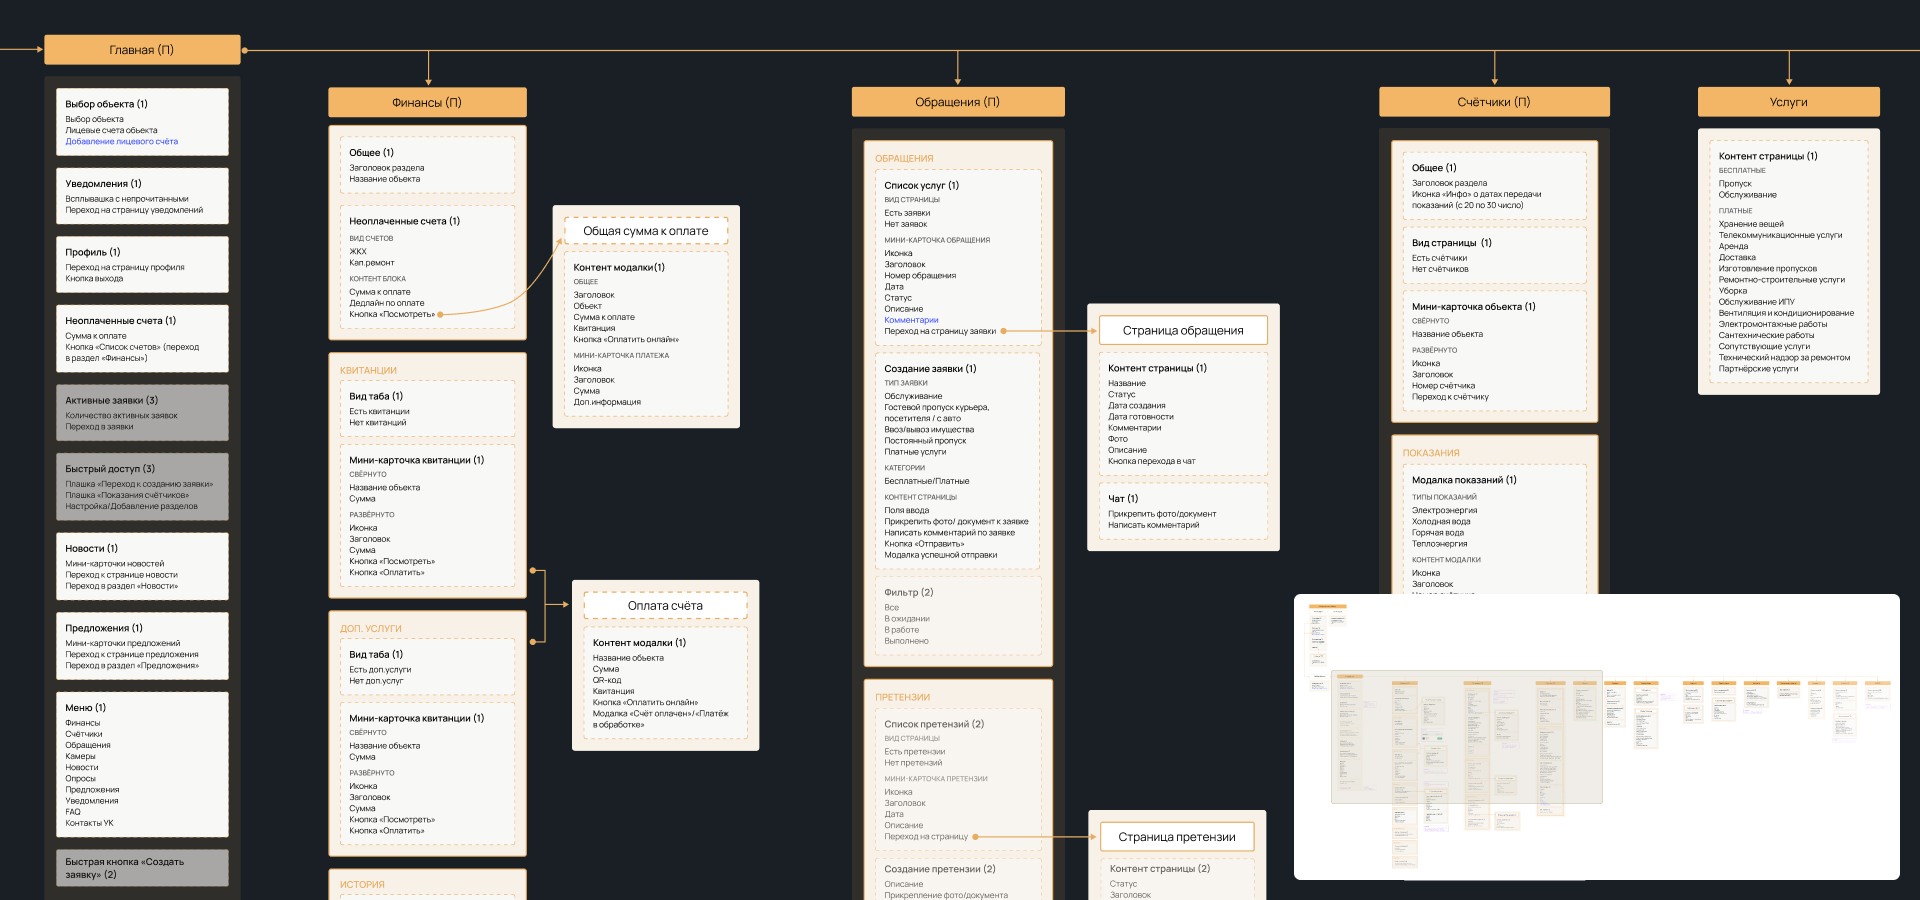Click the "Страница претензии" title box
This screenshot has height=900, width=1920.
1176,837
